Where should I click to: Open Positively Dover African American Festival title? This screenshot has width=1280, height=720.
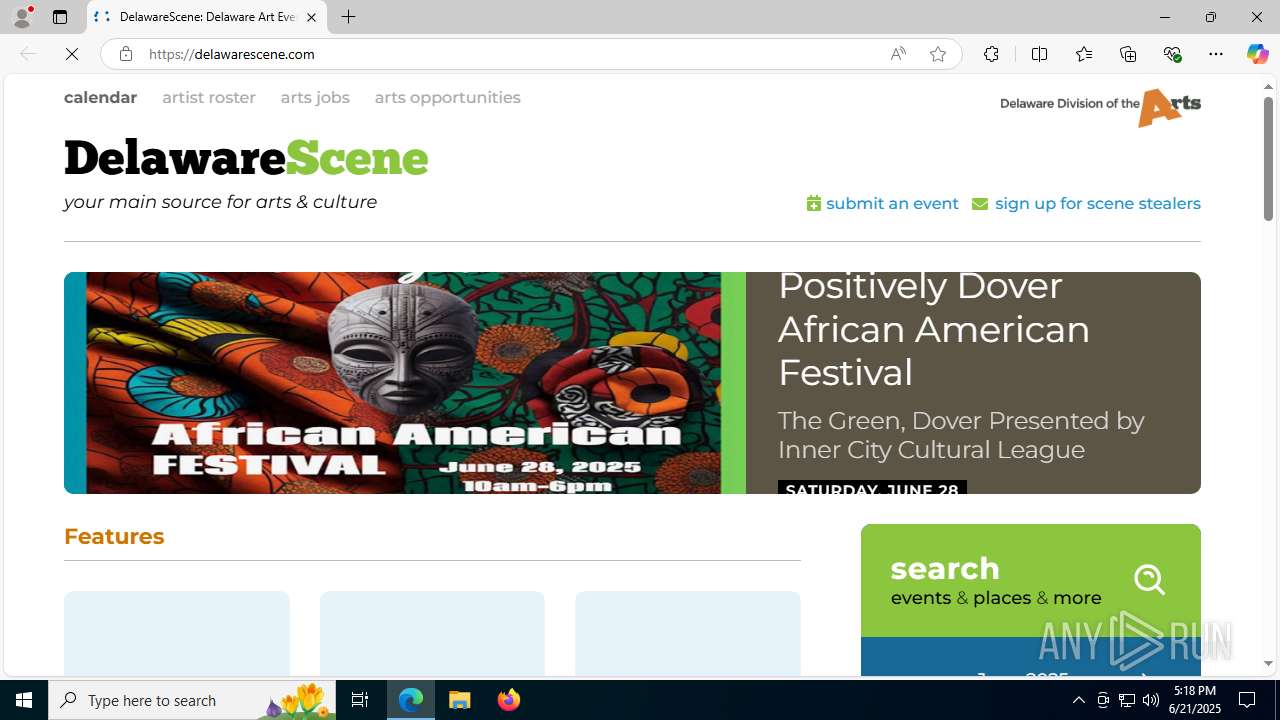[x=934, y=329]
